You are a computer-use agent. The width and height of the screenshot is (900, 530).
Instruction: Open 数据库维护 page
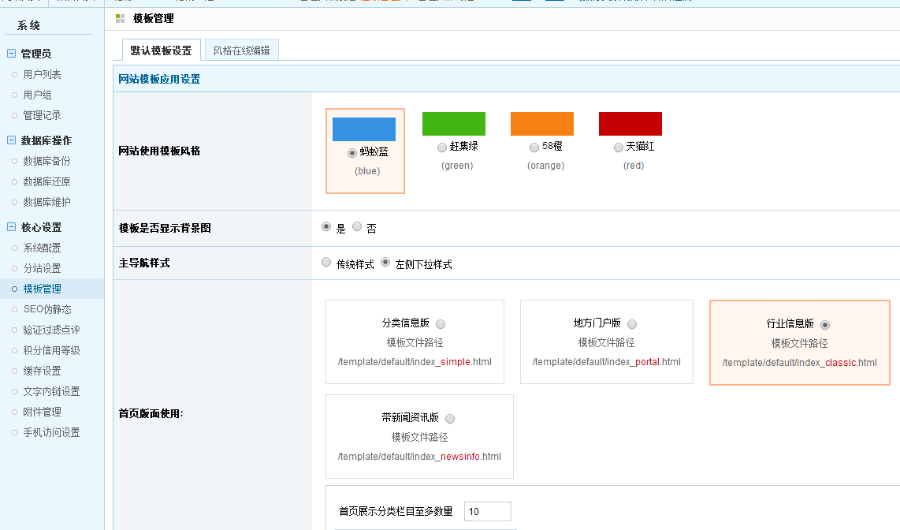coord(46,202)
